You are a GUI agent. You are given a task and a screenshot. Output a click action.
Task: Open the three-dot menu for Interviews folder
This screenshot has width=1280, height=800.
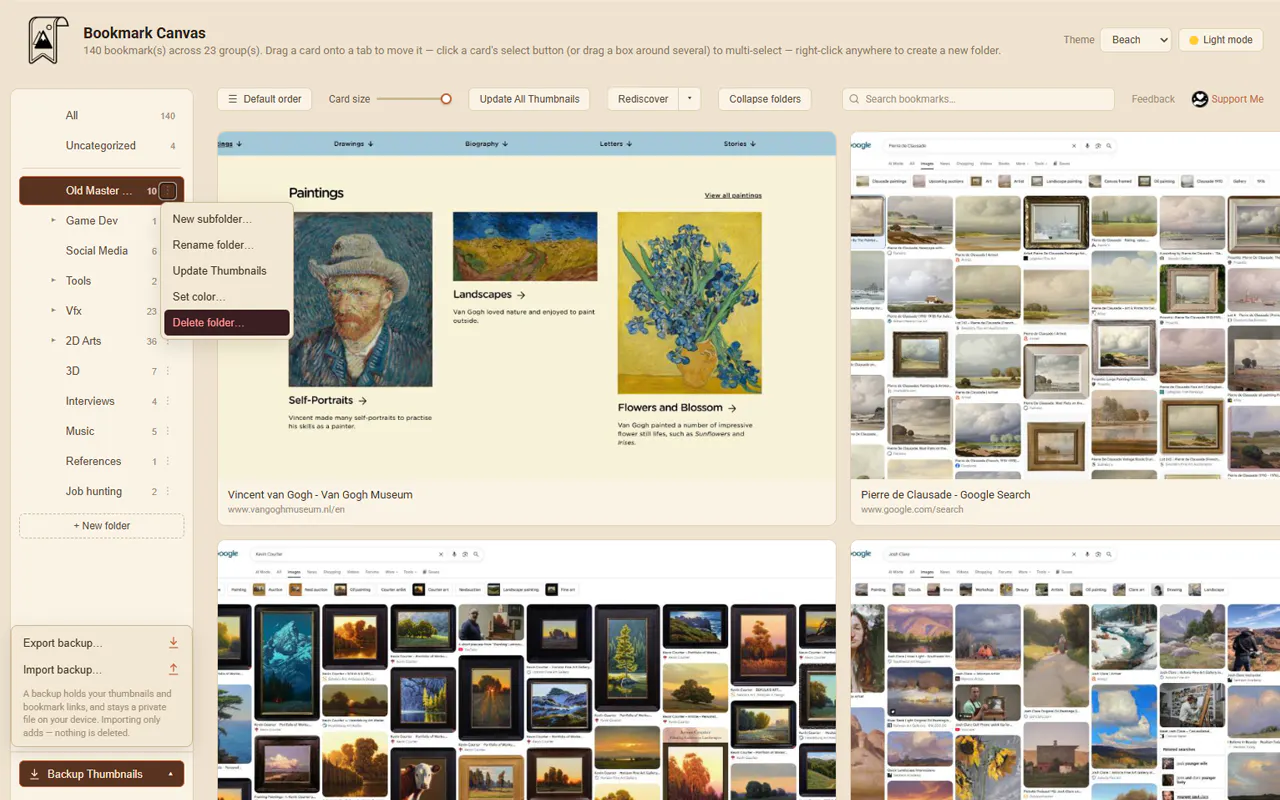(168, 401)
